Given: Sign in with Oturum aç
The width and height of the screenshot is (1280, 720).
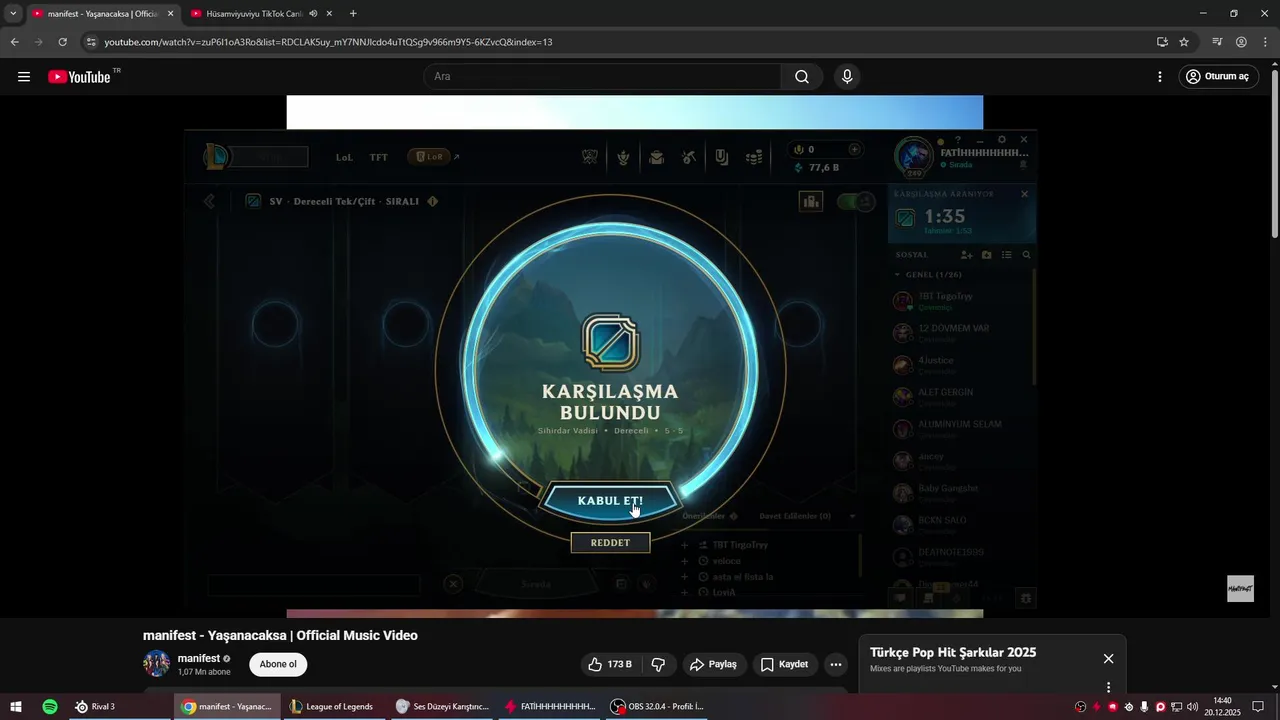Looking at the screenshot, I should 1218,77.
